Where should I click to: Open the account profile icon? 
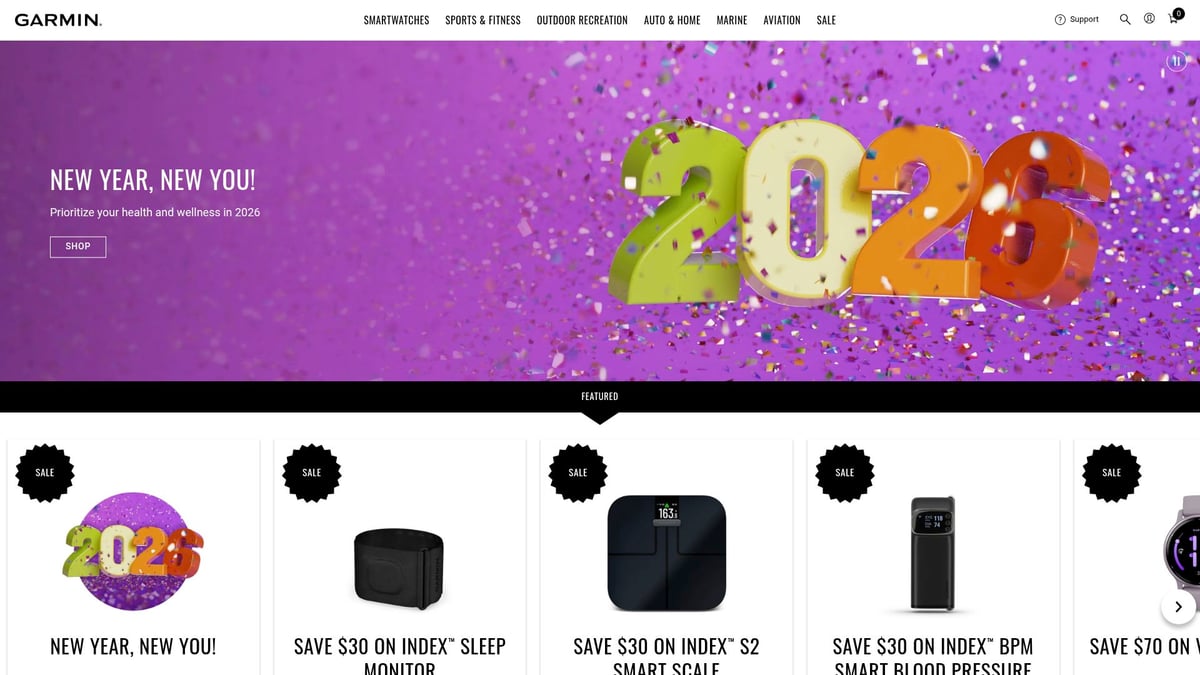click(x=1149, y=19)
